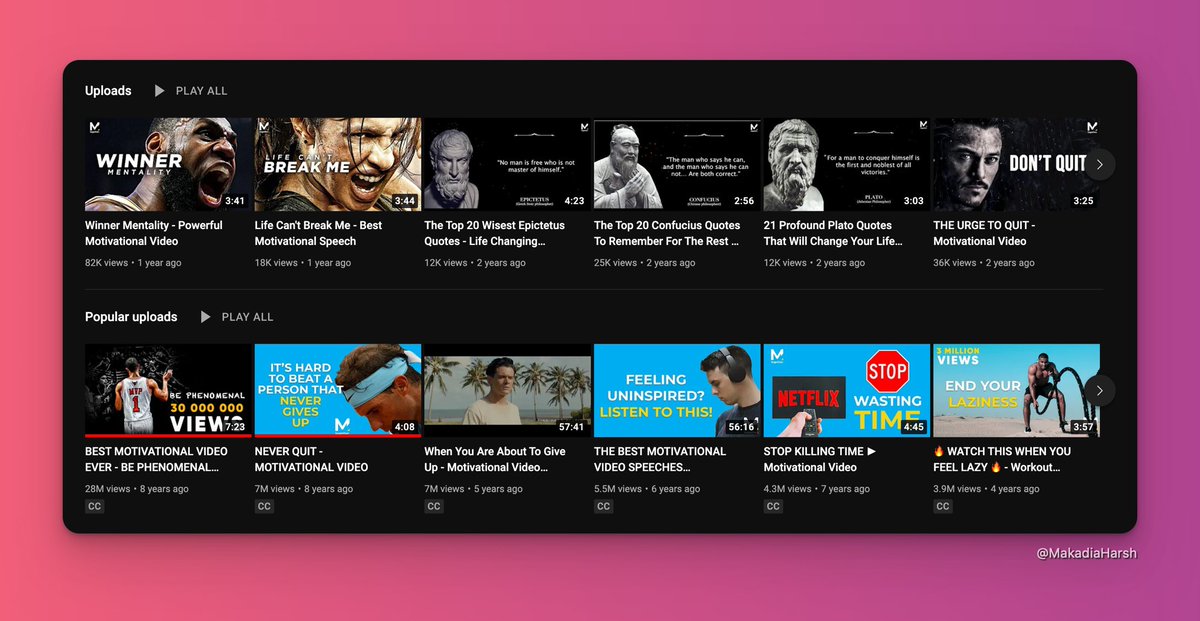Click '3.9M views • 4 years ago' text

pos(987,489)
